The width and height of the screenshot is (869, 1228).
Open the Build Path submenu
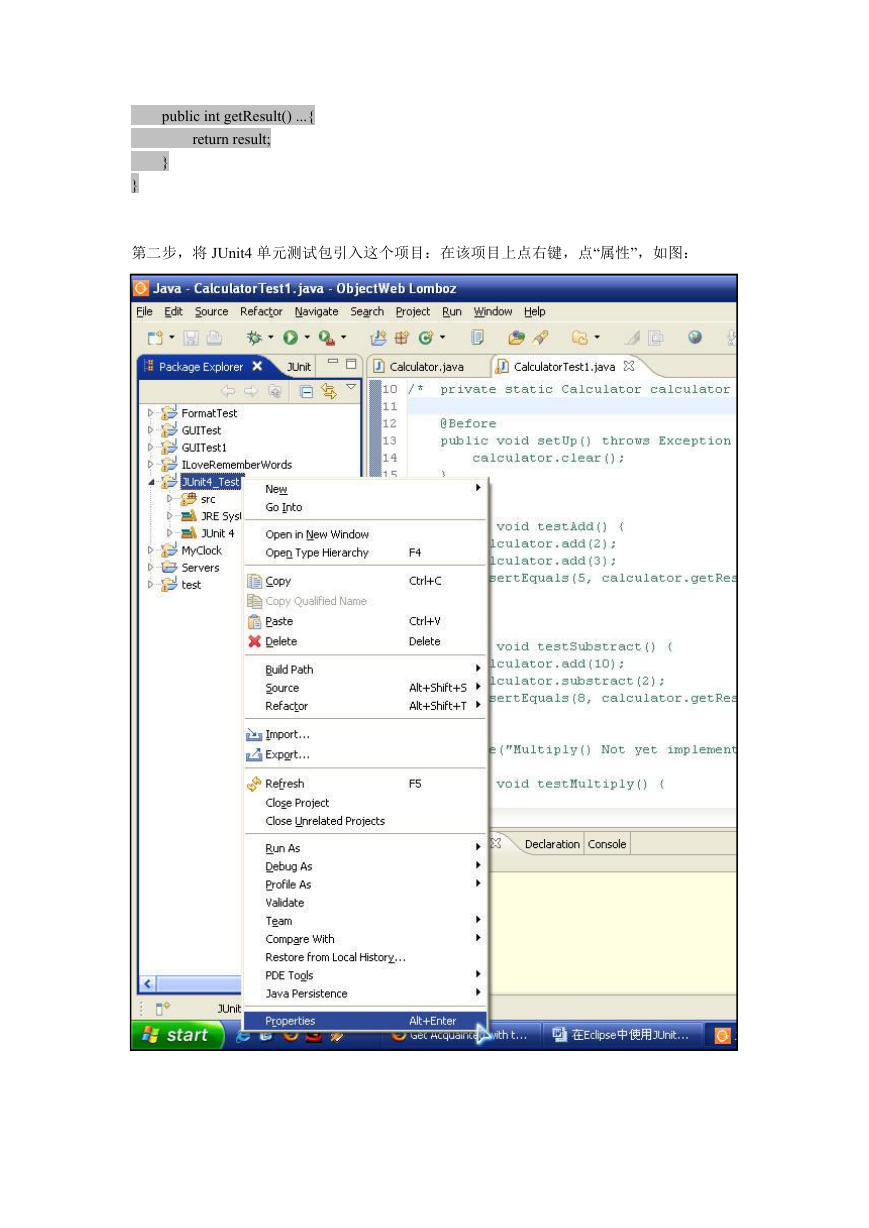coord(365,669)
